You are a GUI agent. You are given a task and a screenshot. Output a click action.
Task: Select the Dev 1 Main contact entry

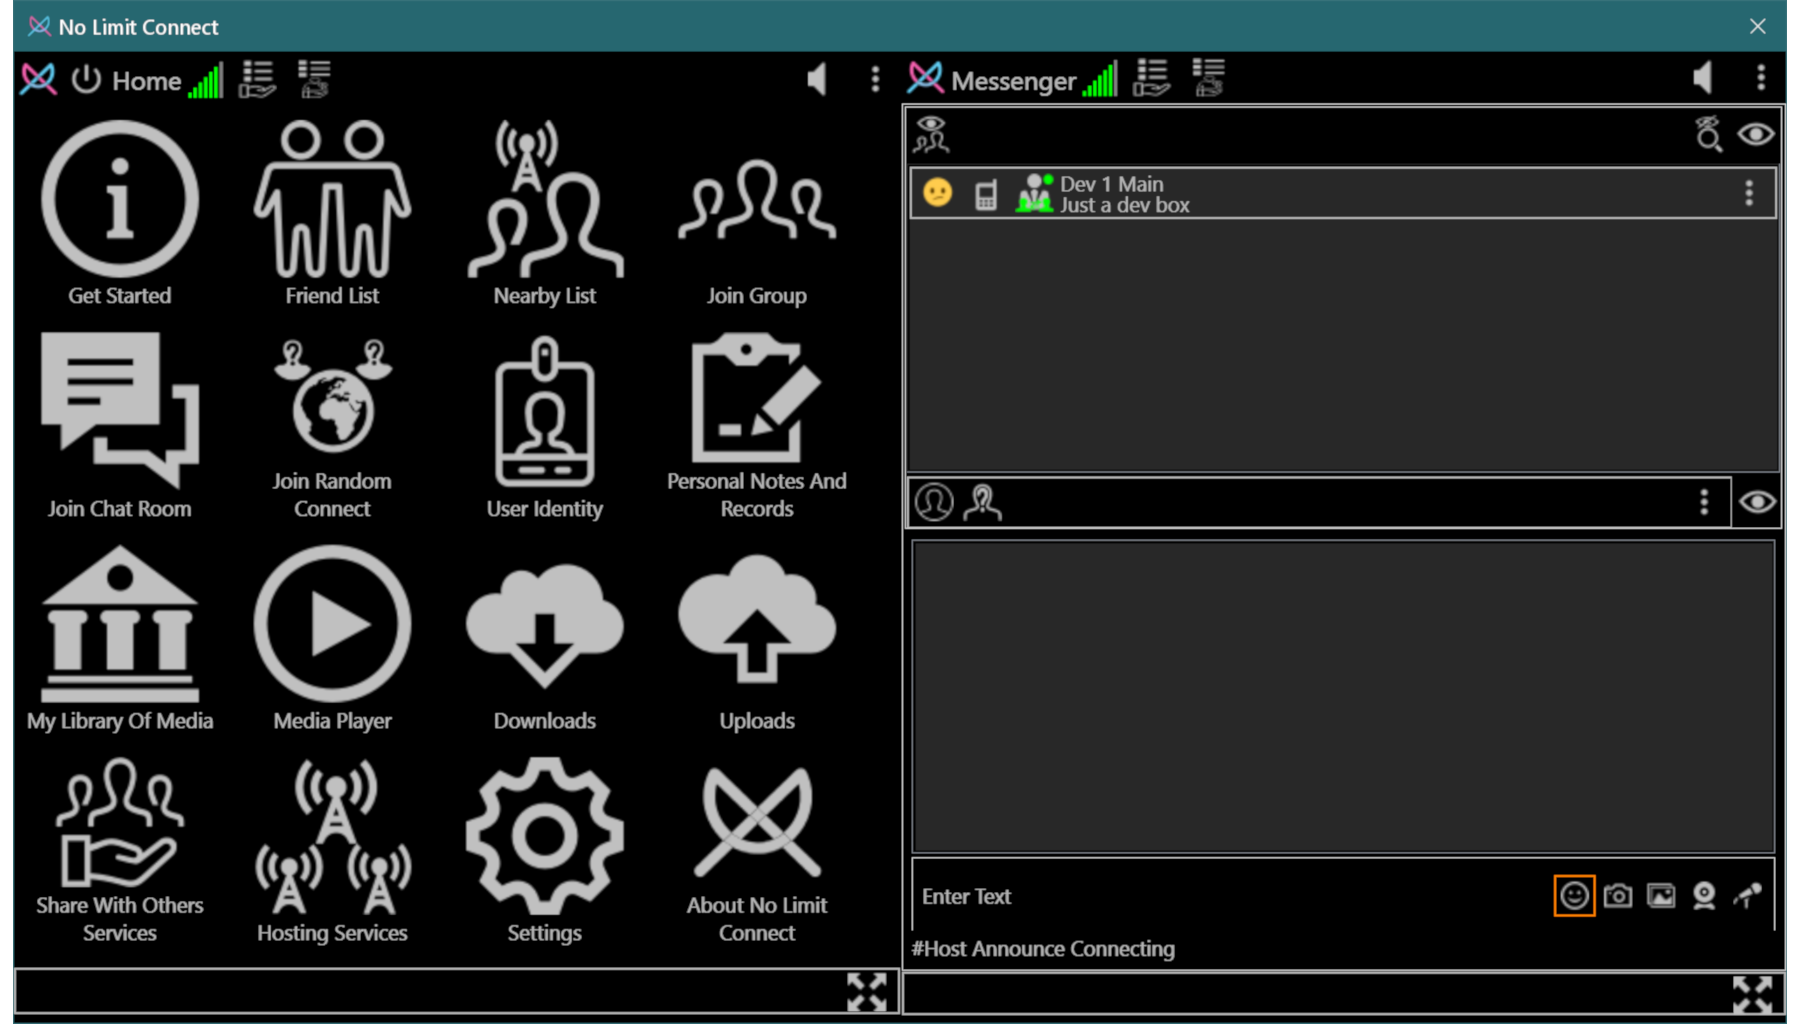[x=1300, y=193]
